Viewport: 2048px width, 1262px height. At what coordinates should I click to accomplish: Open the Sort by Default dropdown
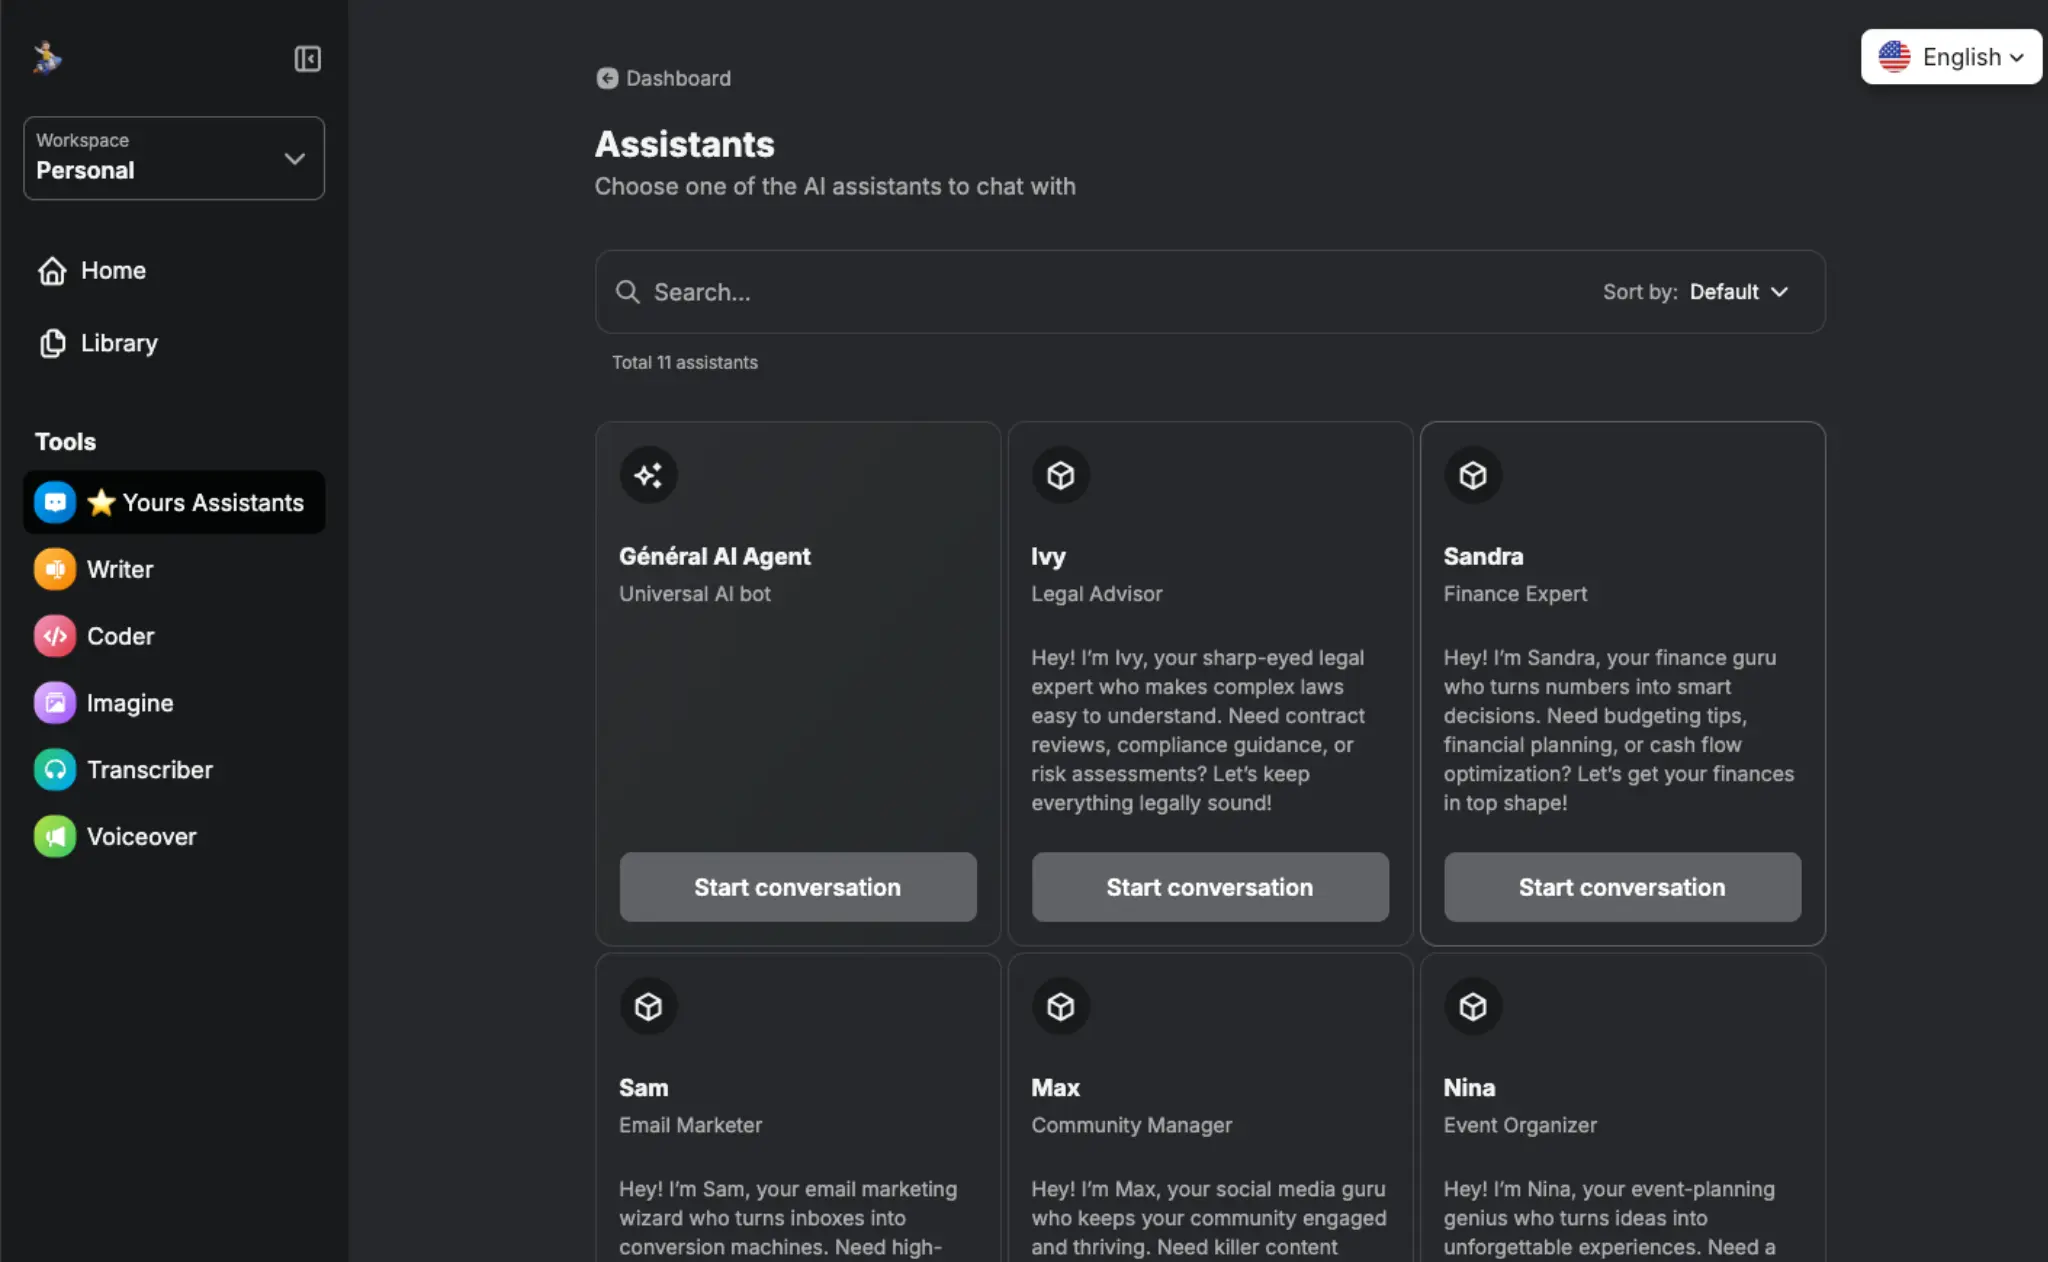tap(1738, 292)
